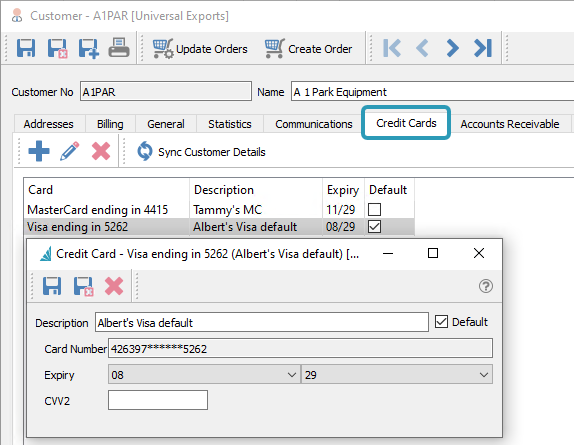Click Save and New icon in customer toolbar
Viewport: 574px width, 445px height.
[89, 48]
